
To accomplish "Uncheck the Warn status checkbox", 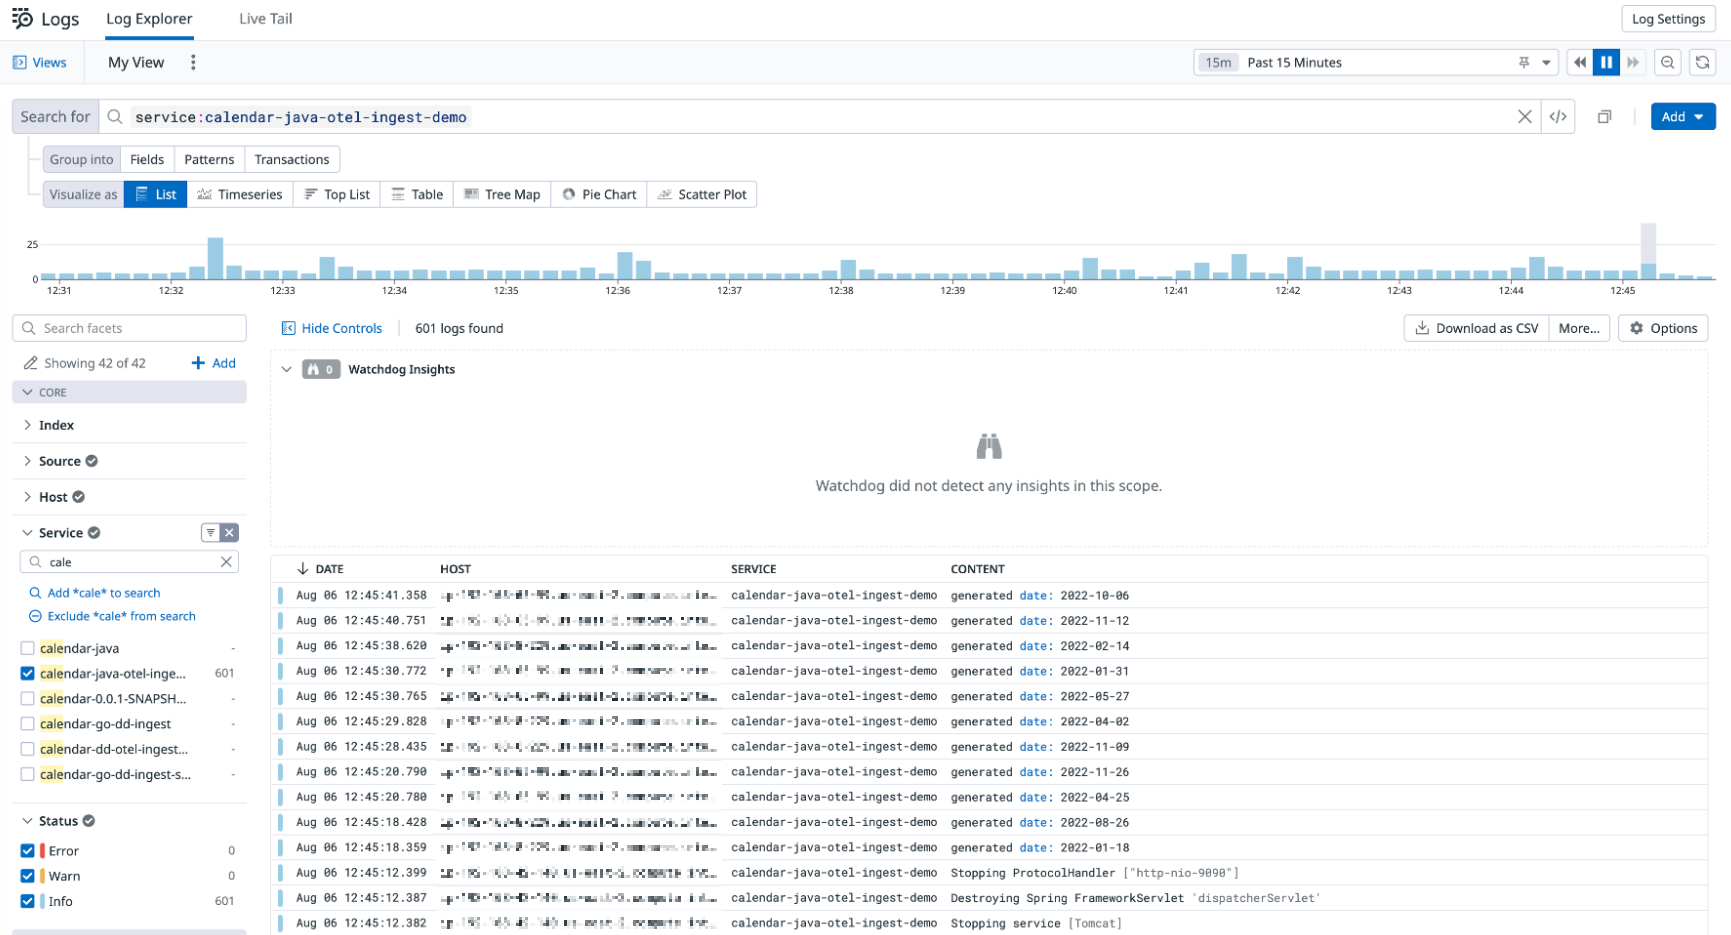I will [x=28, y=876].
